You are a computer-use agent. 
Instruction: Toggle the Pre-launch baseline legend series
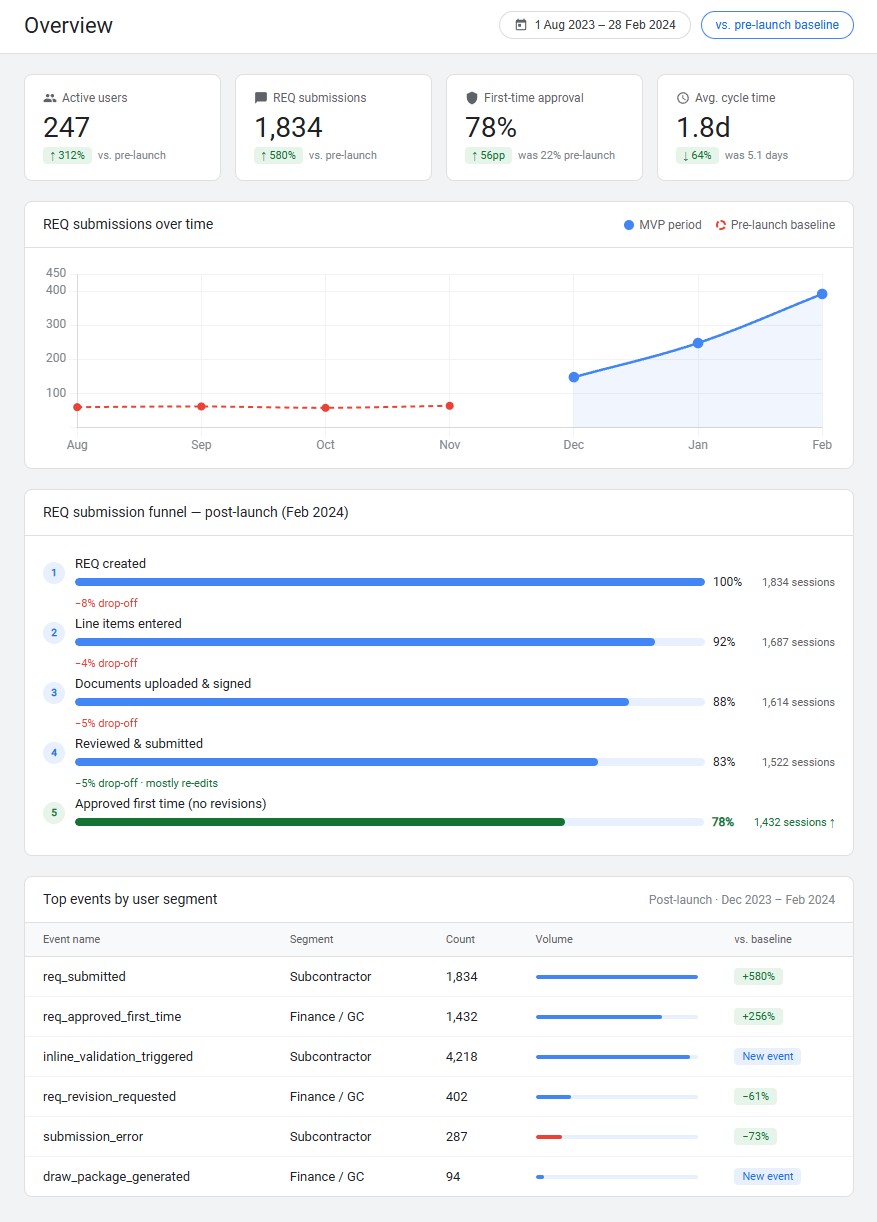[x=775, y=225]
